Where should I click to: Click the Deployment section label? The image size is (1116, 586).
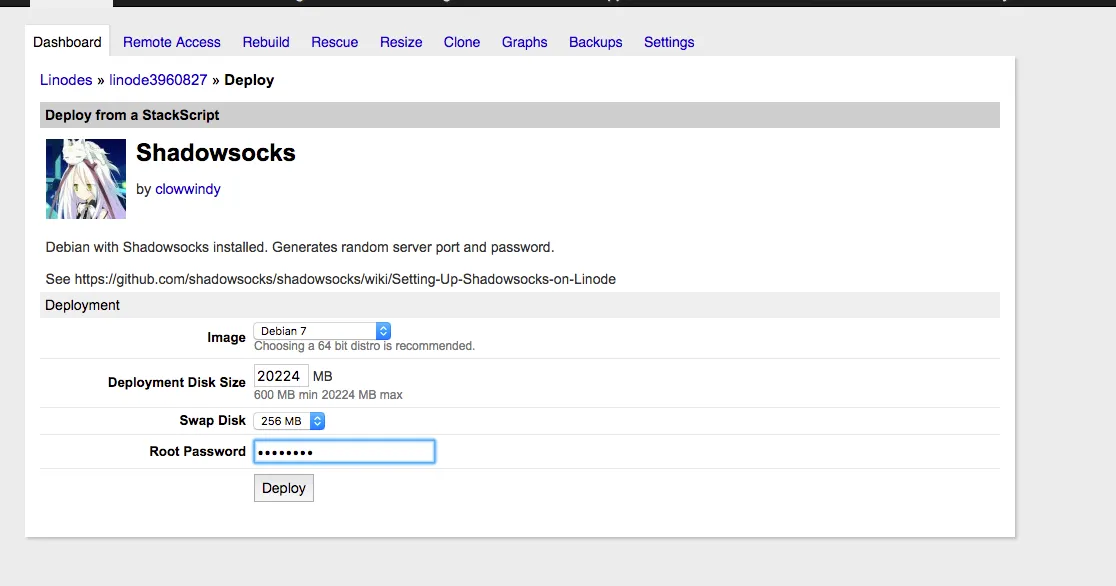83,305
